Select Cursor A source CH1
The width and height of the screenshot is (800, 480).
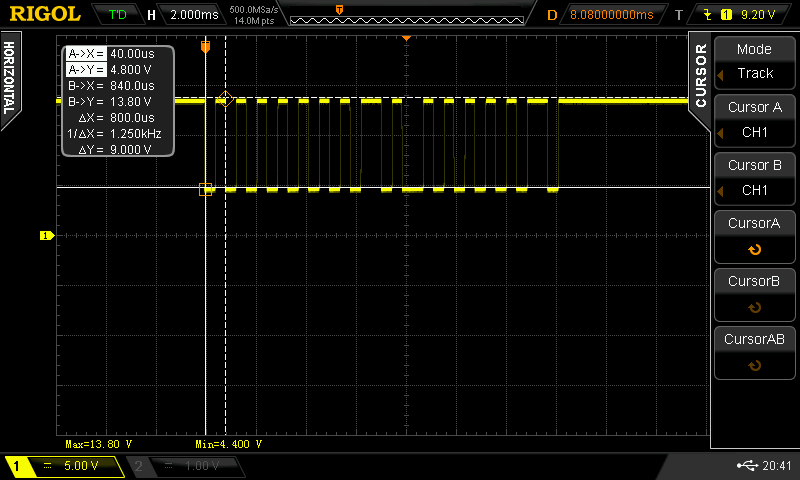pos(755,121)
